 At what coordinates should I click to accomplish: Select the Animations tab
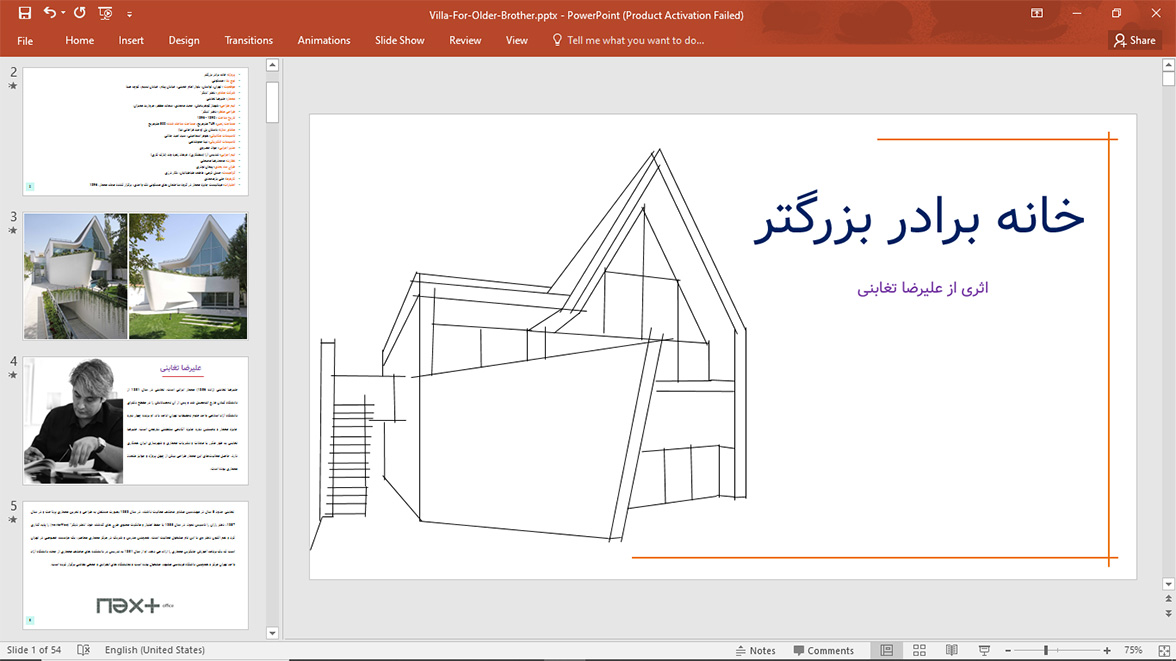(x=323, y=41)
